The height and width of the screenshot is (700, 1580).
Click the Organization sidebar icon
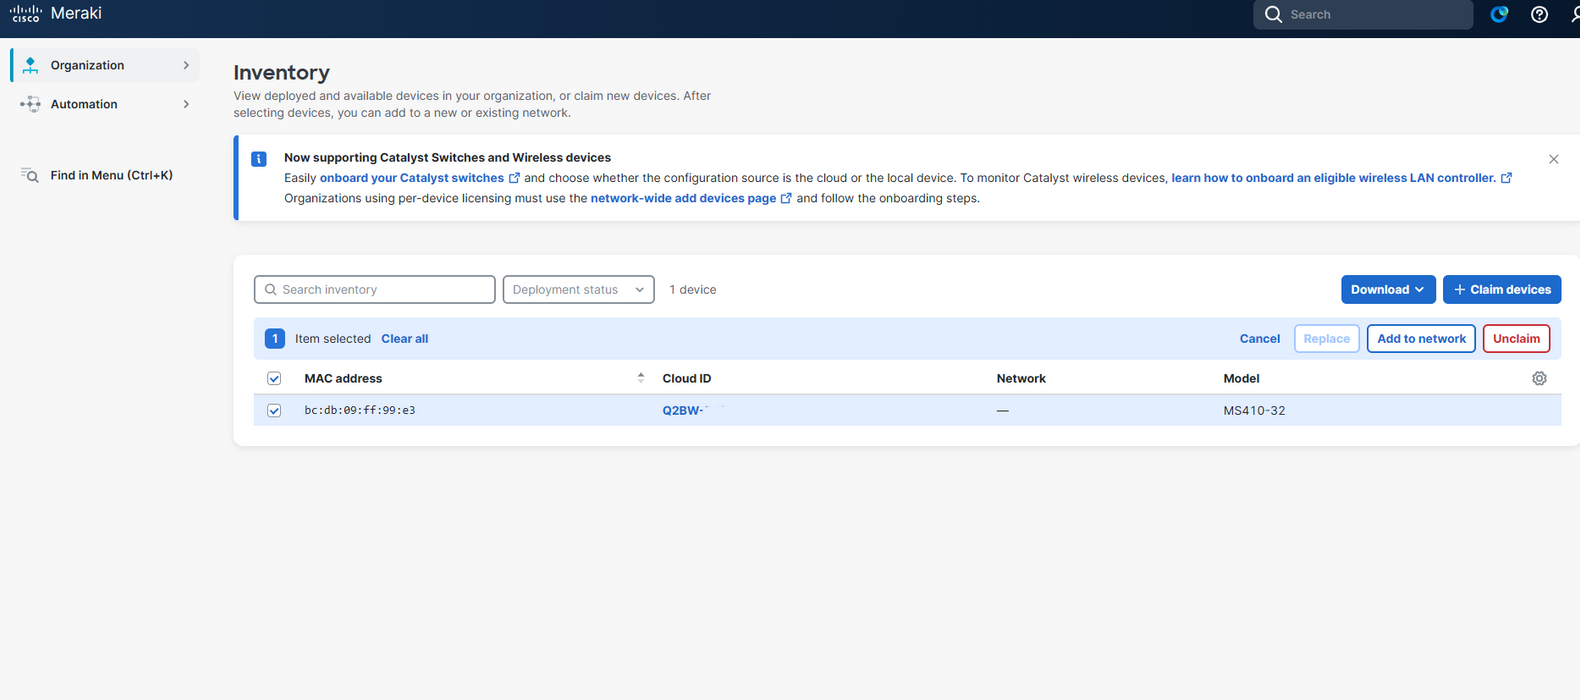point(30,65)
